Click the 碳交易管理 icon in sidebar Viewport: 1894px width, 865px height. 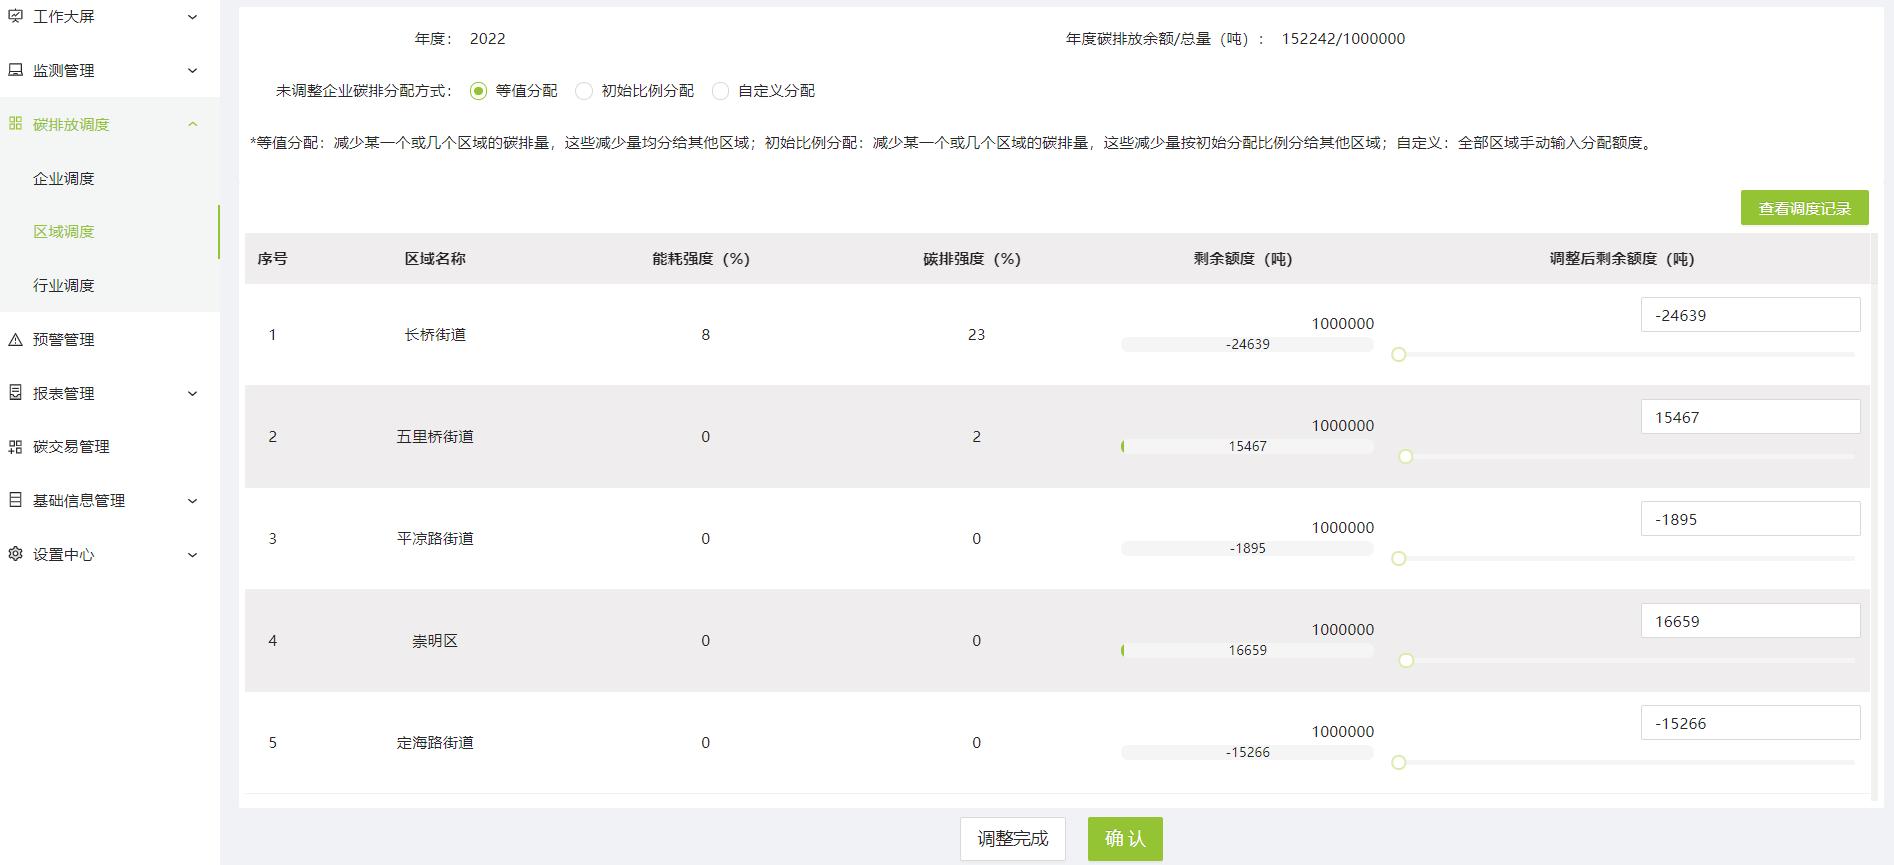[15, 447]
